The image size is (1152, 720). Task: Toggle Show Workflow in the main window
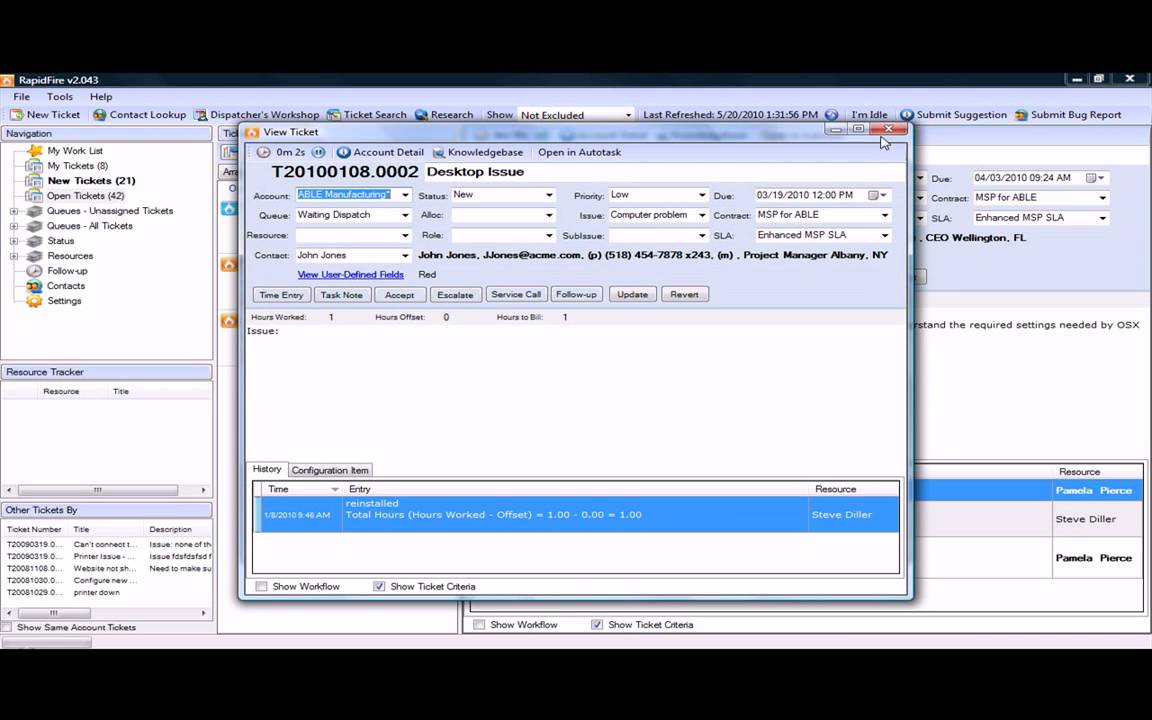click(479, 624)
